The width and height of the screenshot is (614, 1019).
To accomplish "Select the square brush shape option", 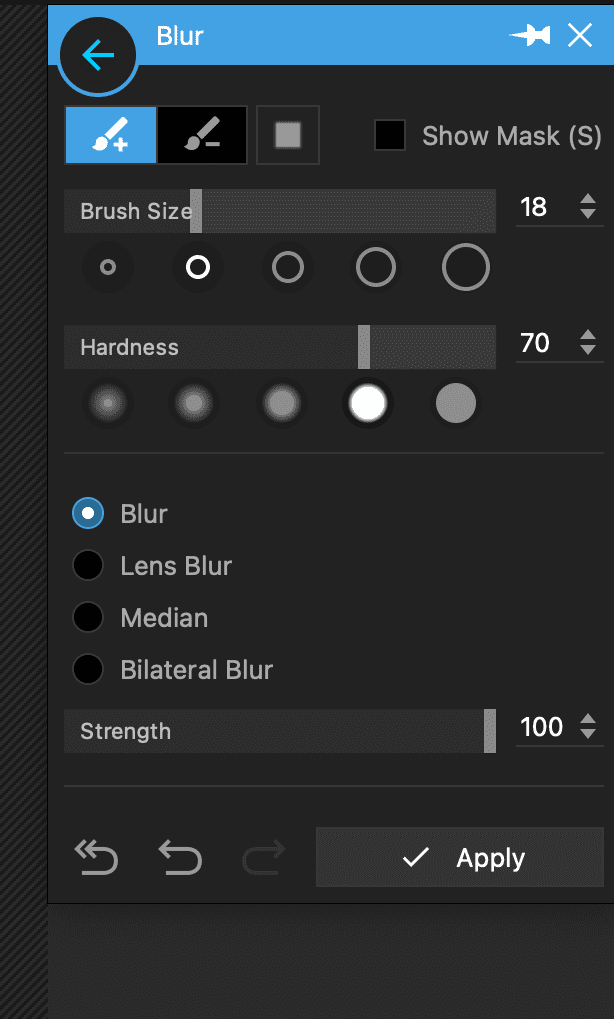I will click(287, 135).
